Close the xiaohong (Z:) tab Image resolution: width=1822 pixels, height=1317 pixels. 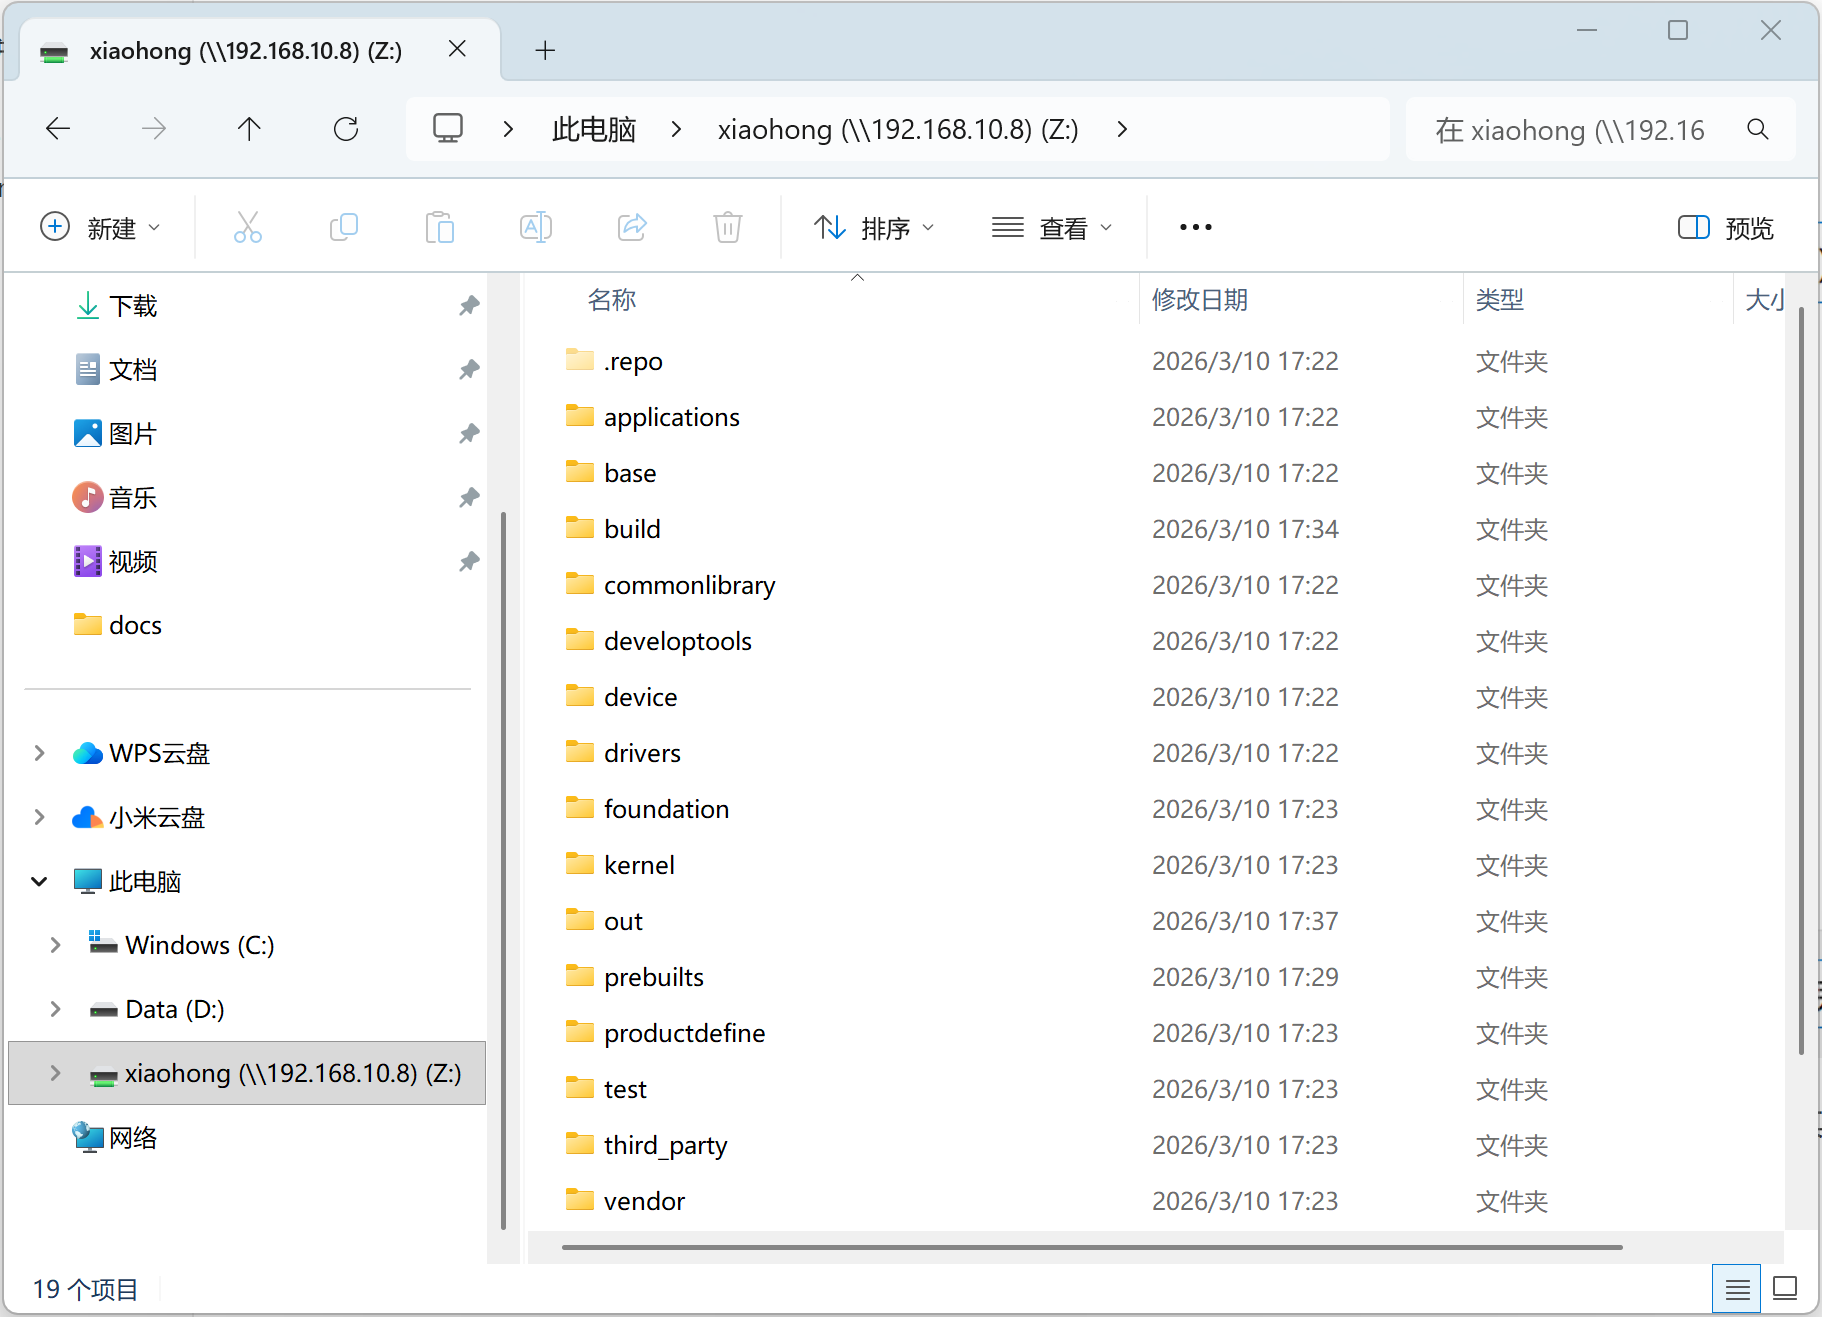[457, 49]
